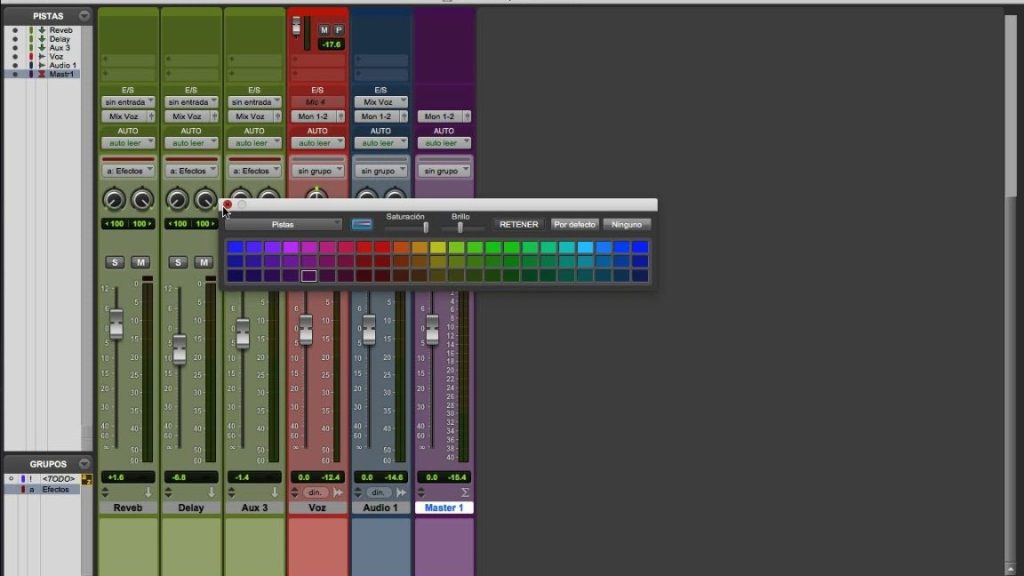Click the left pan knob on Reveb

point(114,200)
